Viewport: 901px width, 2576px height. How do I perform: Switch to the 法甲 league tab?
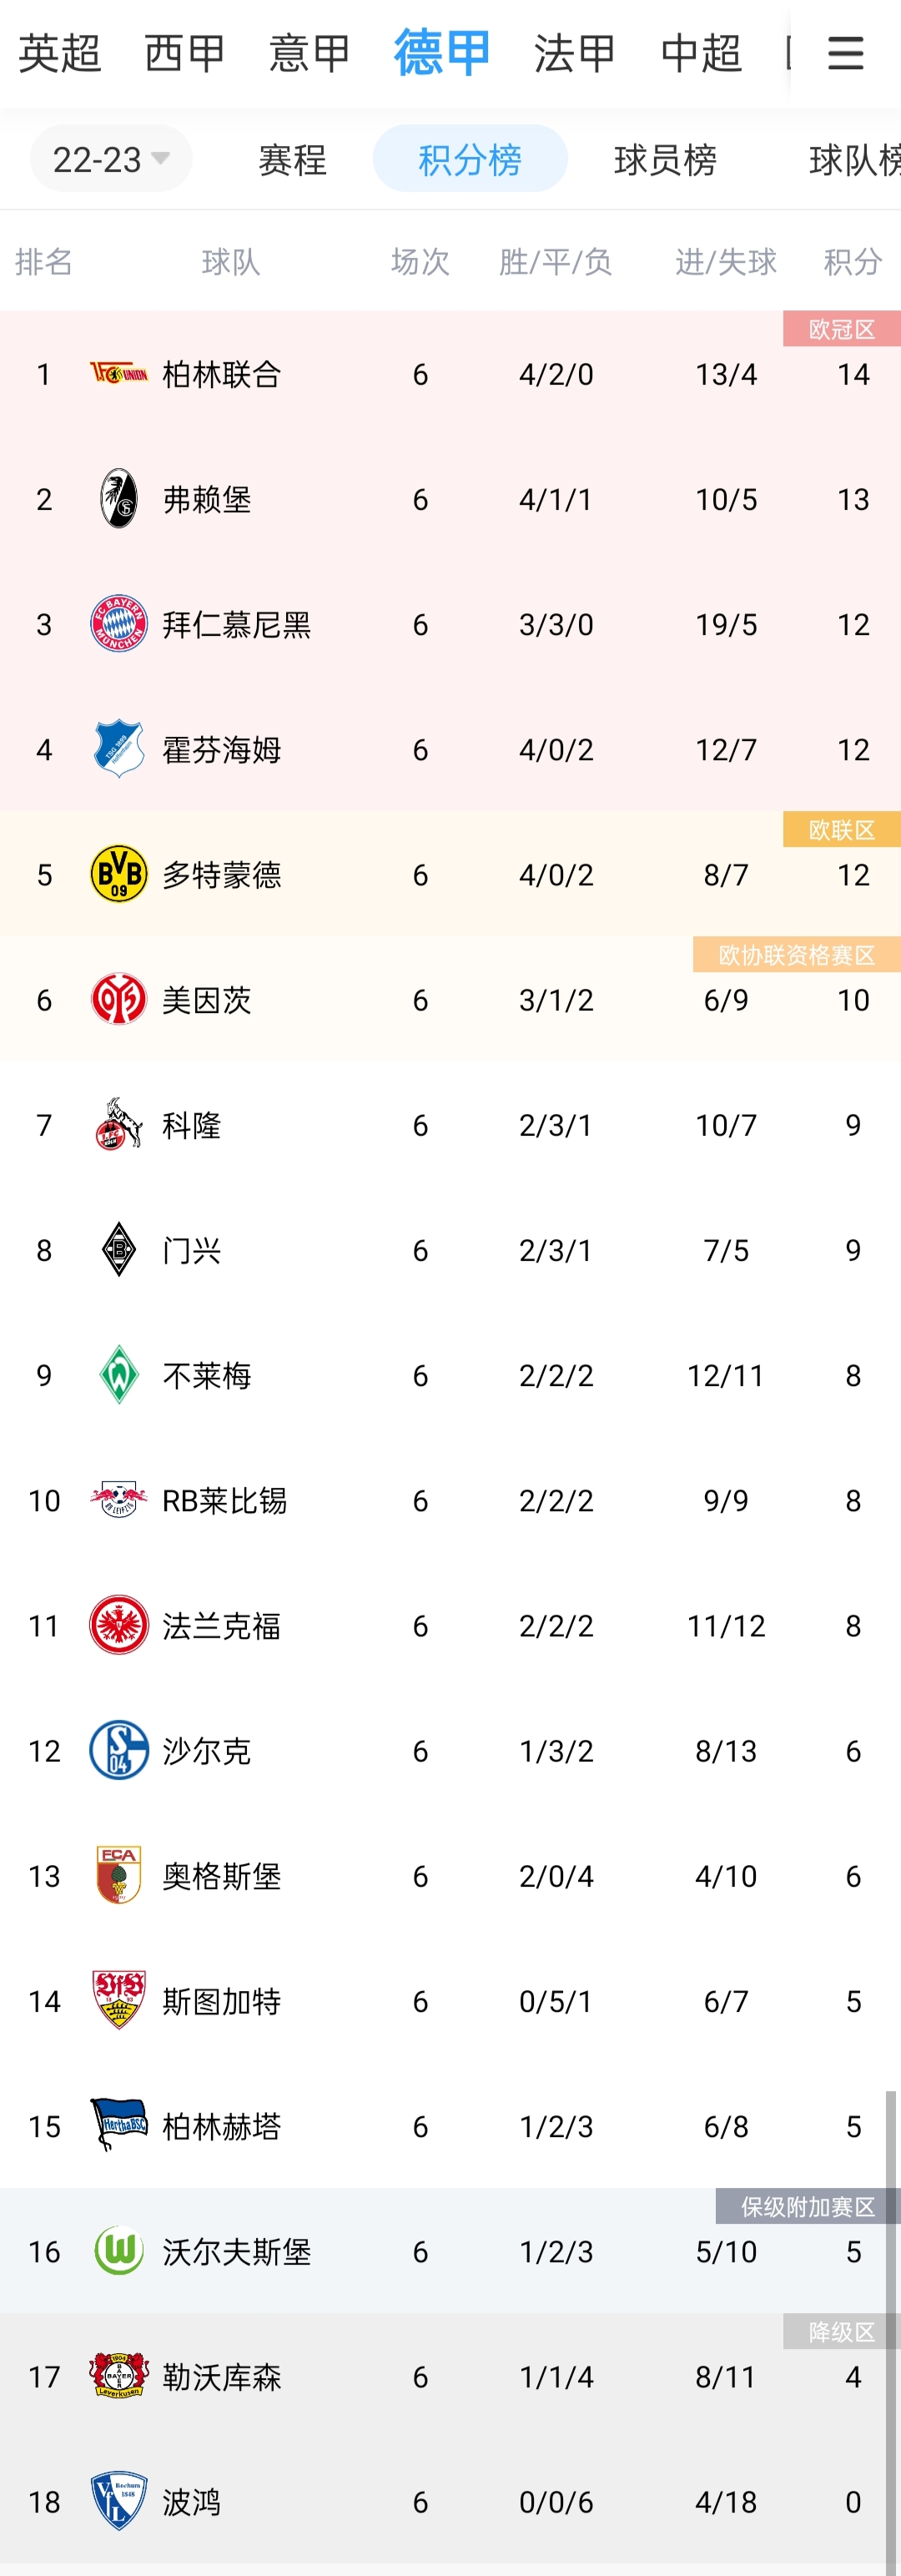(575, 53)
